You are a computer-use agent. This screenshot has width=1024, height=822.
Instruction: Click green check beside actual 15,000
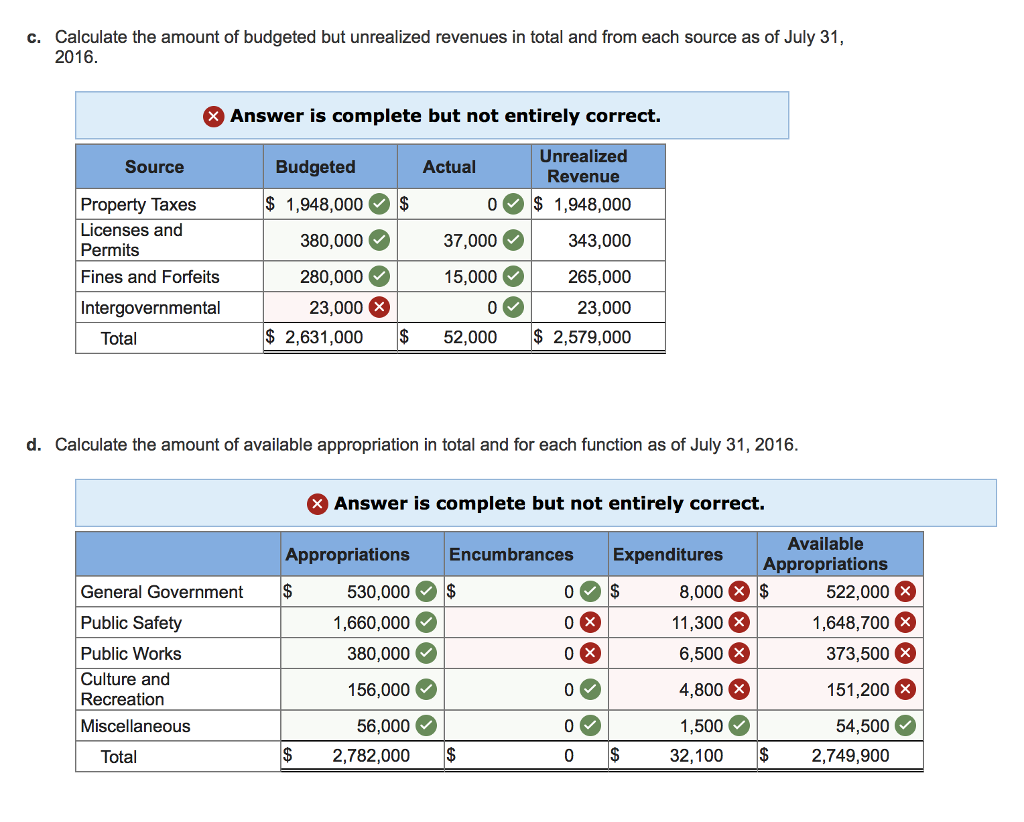(513, 276)
